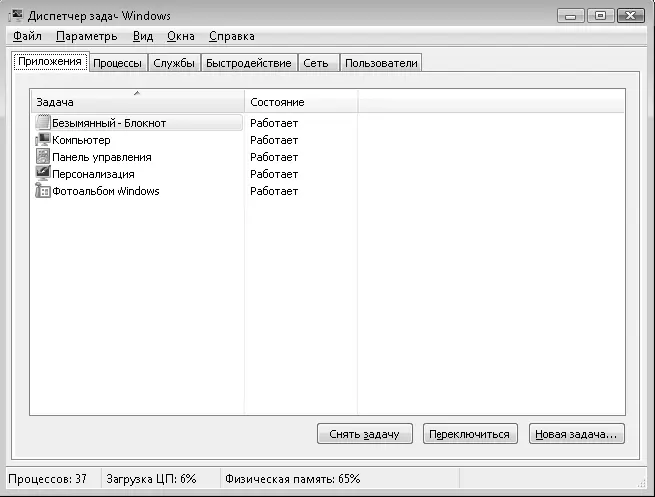This screenshot has height=497, width=655.
Task: Click the Новая задача... button
Action: pos(576,434)
